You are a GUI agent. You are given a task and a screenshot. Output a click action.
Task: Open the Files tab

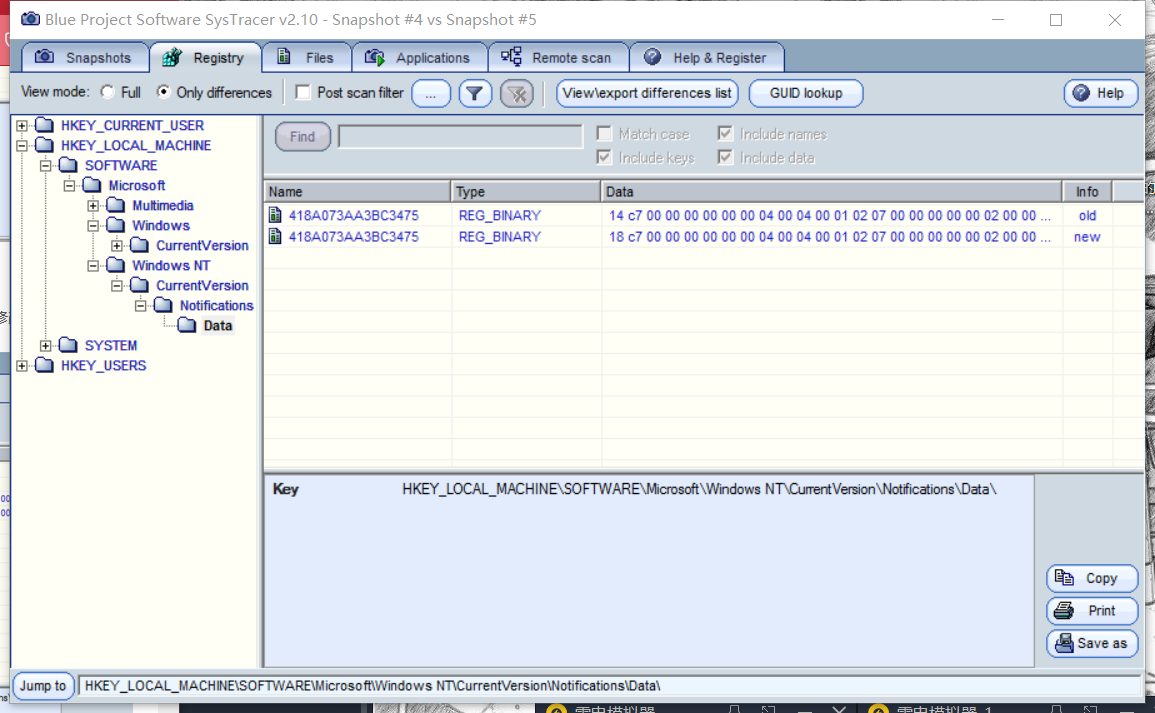click(x=306, y=57)
